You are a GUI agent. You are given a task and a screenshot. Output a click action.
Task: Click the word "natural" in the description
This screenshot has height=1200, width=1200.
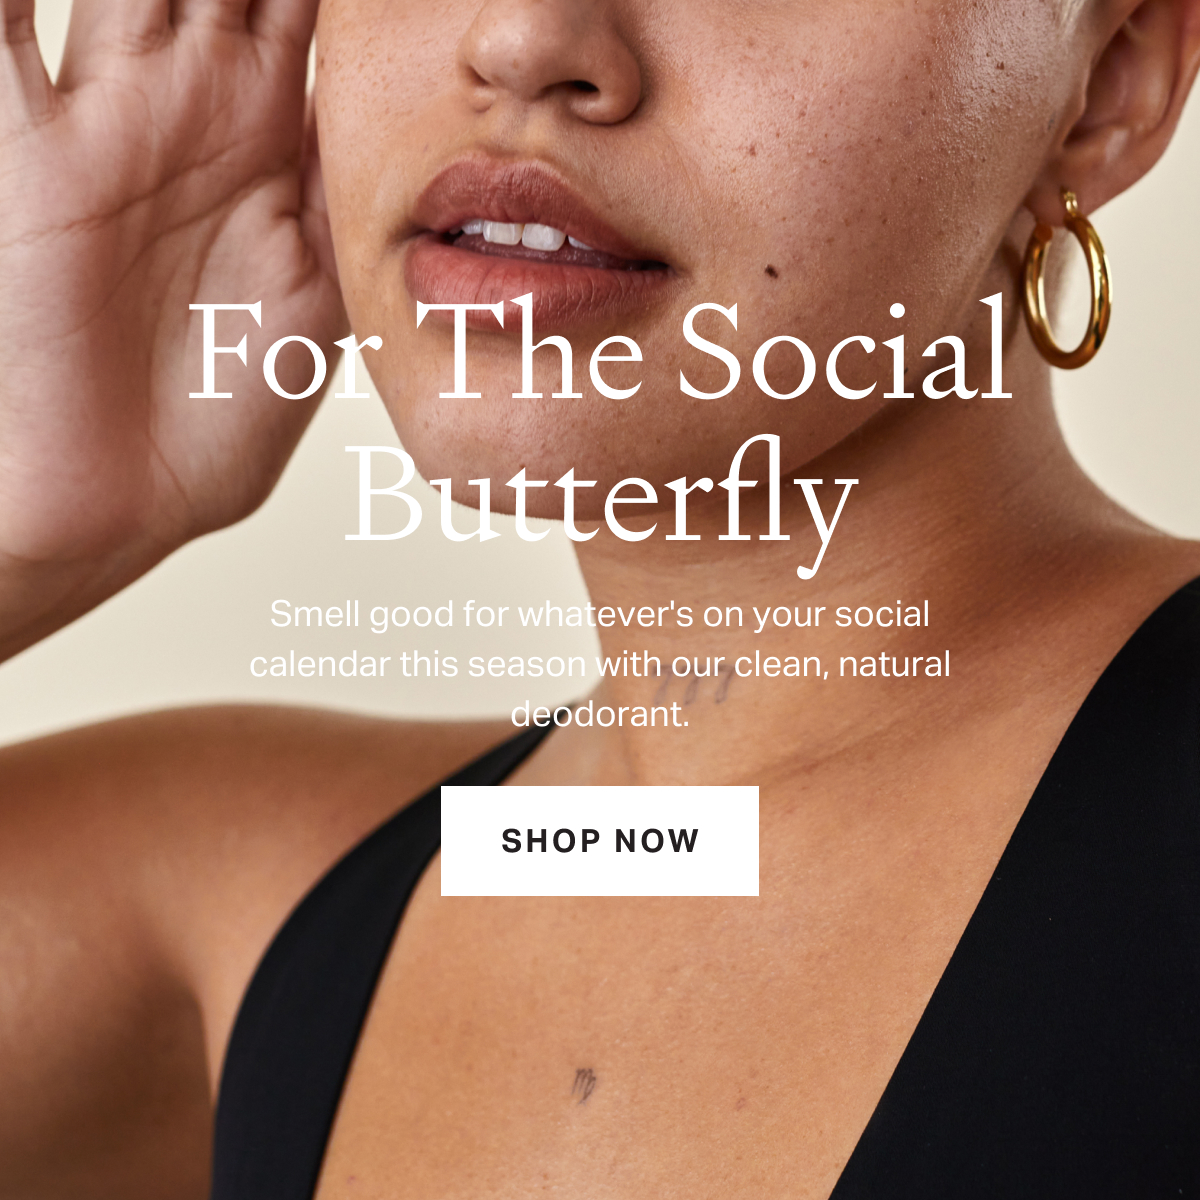[894, 664]
